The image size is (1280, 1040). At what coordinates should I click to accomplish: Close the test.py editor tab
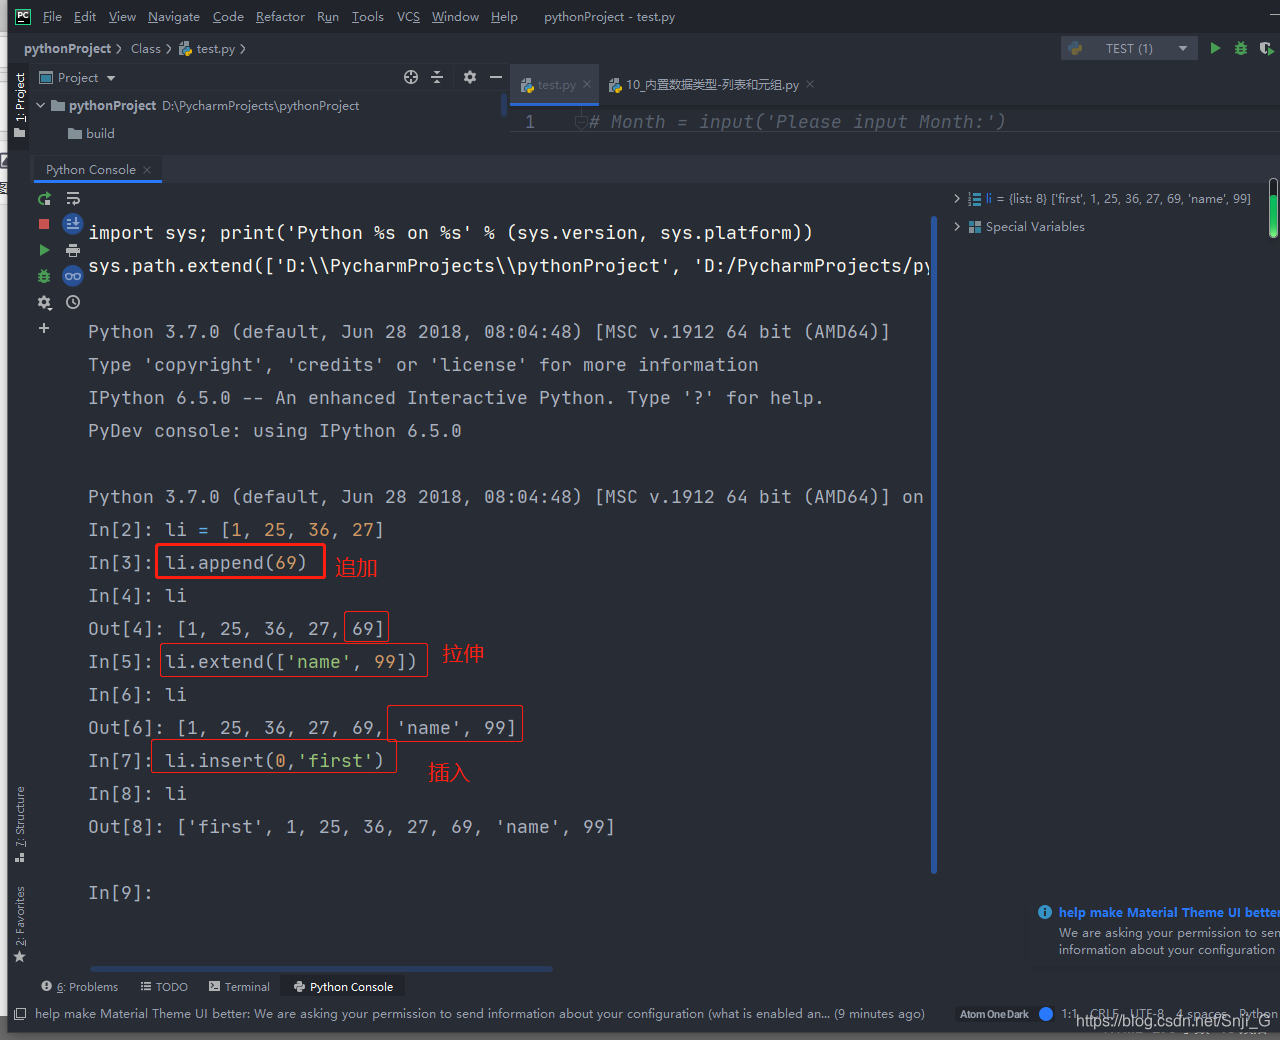[587, 85]
